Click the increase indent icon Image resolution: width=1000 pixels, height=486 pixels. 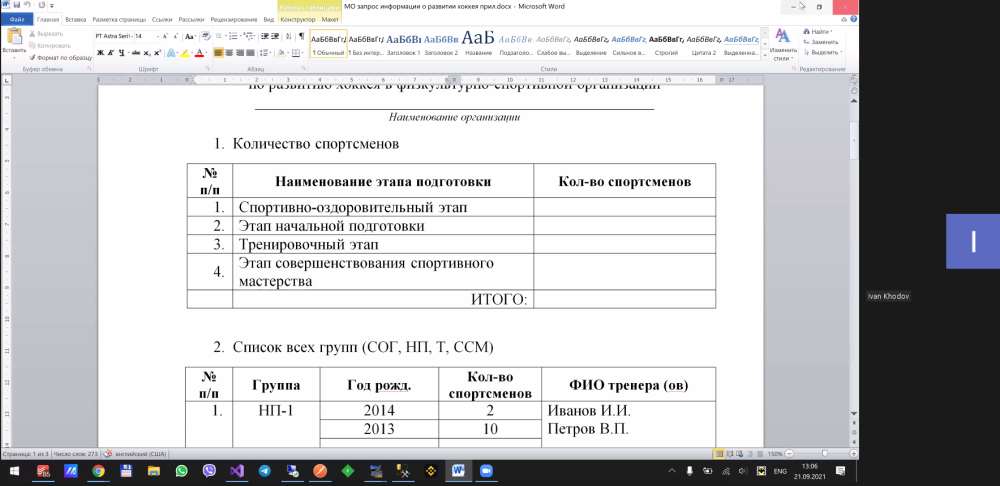coord(274,36)
